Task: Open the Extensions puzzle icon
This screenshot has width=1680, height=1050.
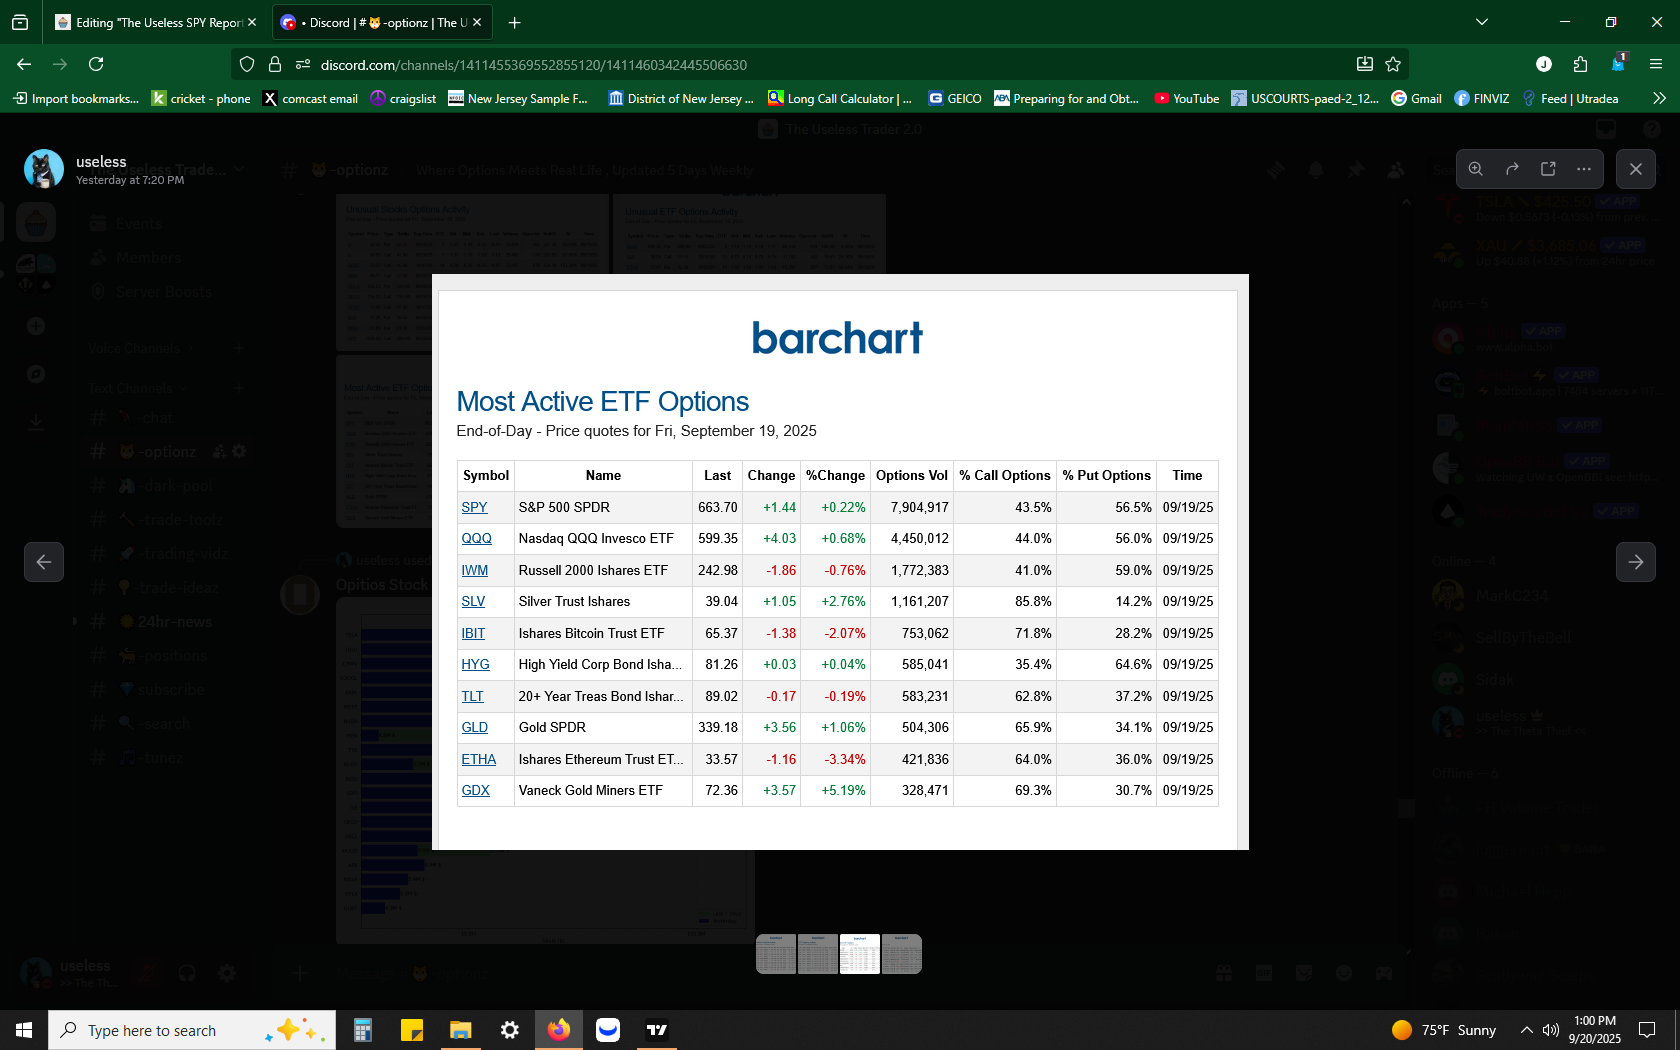Action: 1580,64
